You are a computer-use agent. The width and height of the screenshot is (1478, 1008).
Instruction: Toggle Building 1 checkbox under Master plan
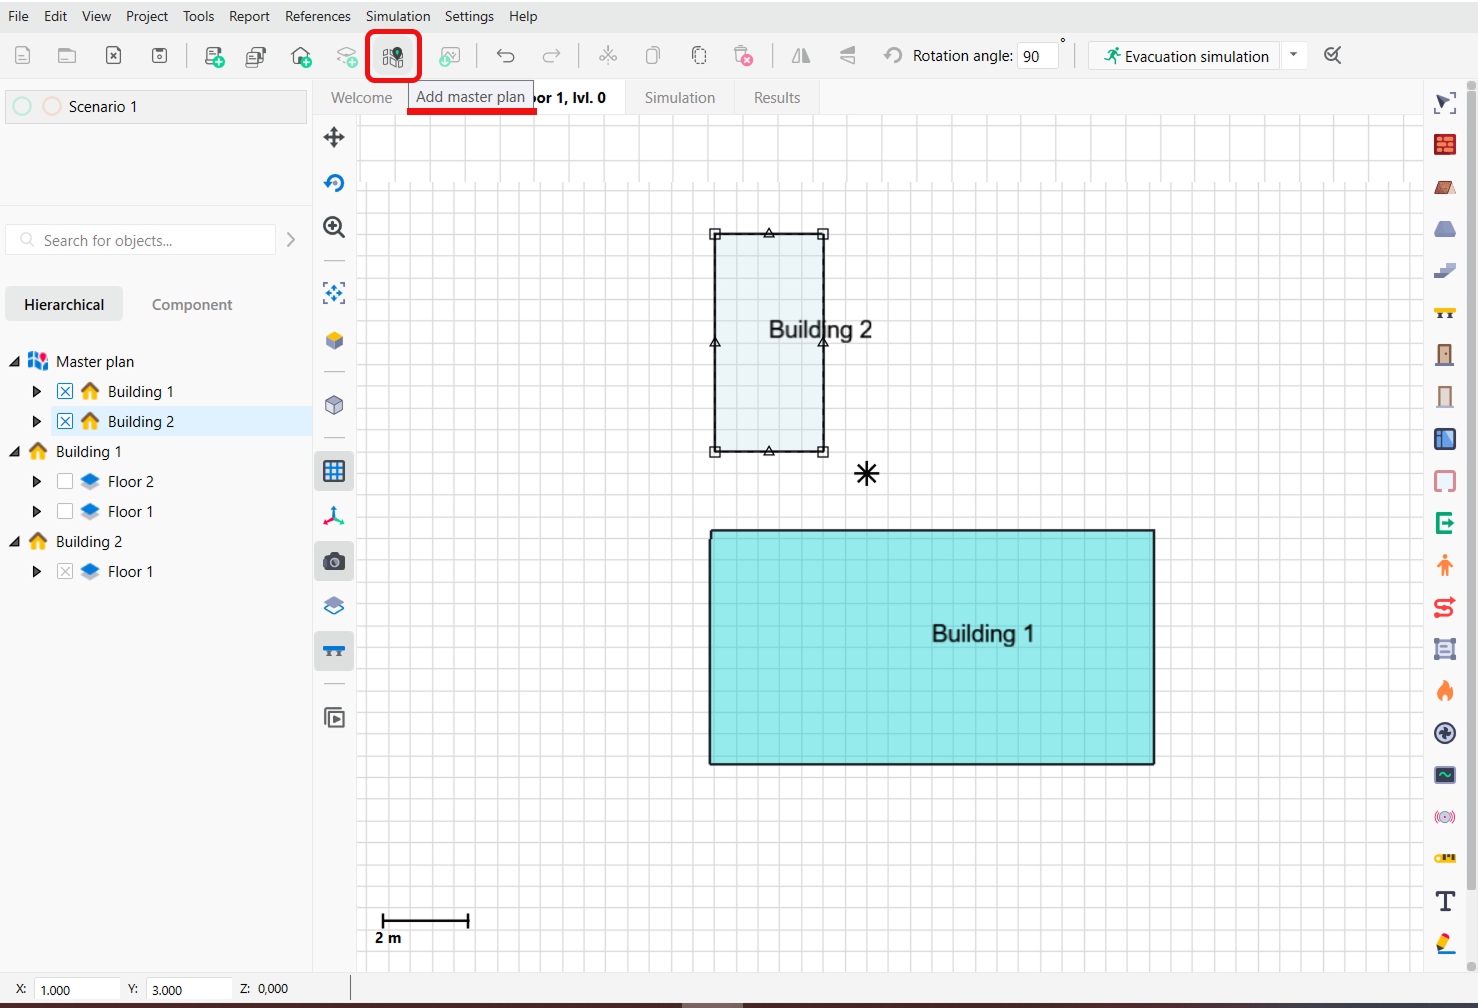(65, 392)
